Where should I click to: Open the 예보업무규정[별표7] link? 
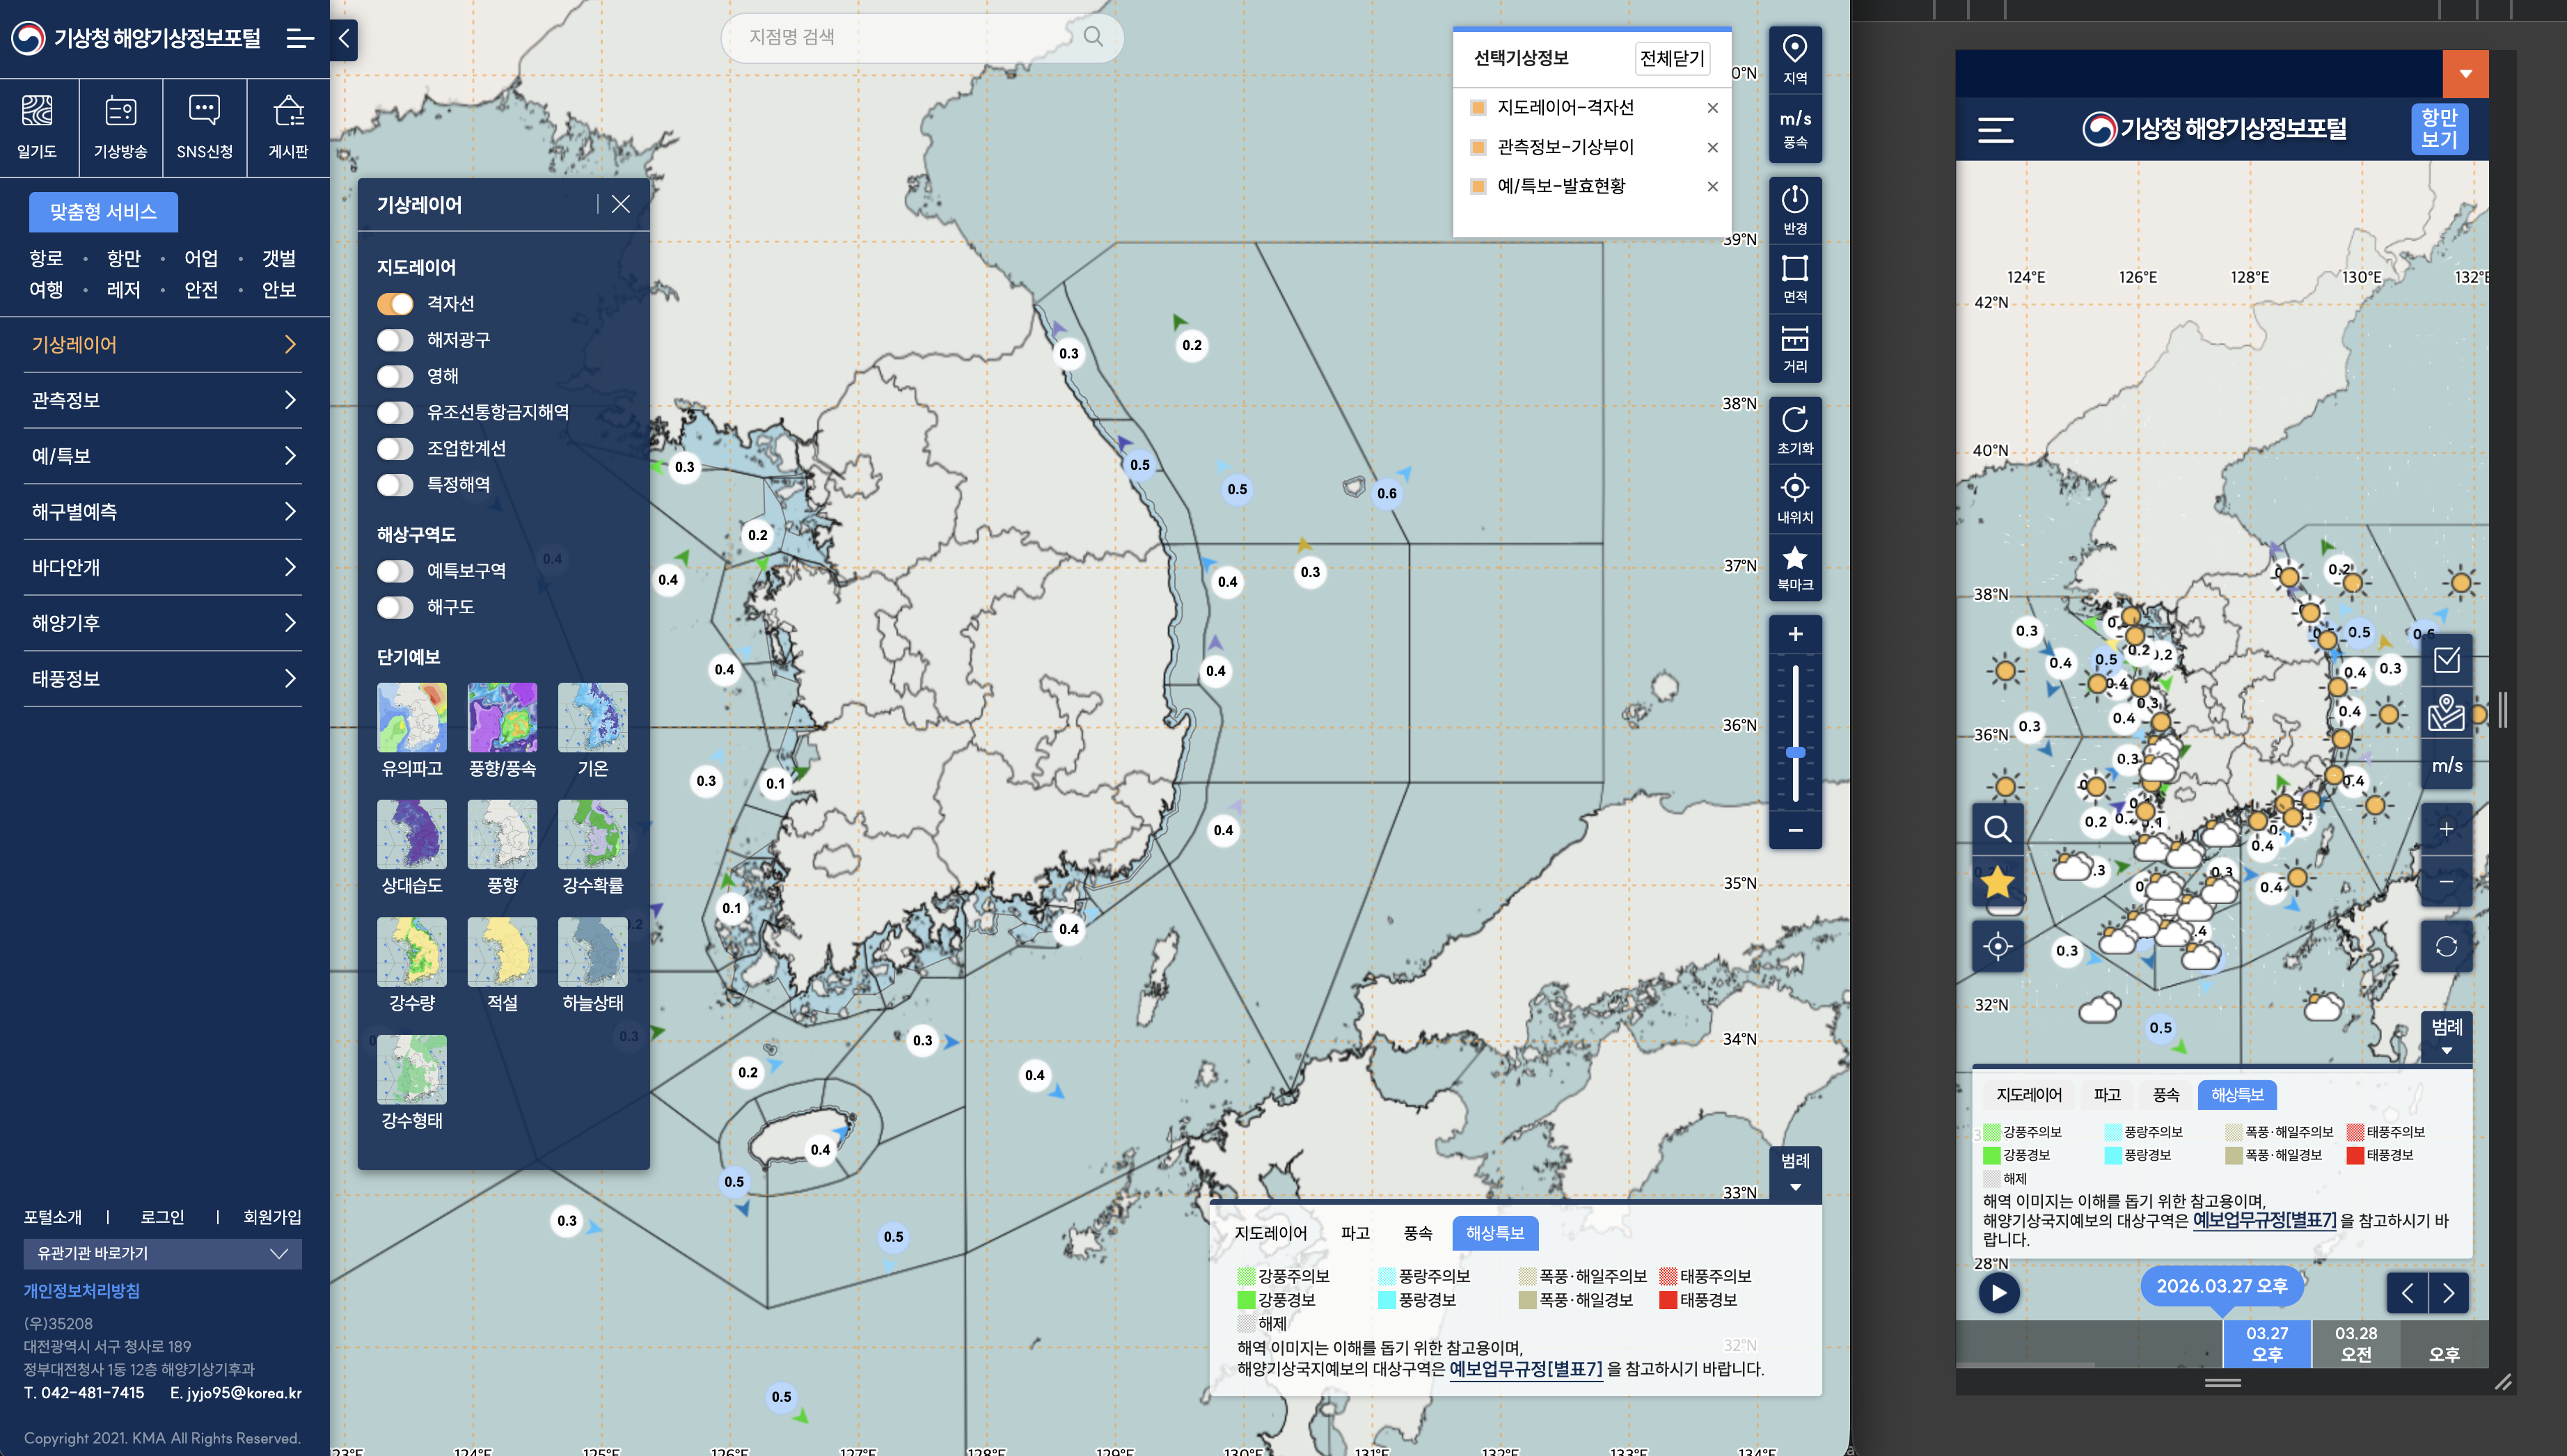pos(1525,1369)
